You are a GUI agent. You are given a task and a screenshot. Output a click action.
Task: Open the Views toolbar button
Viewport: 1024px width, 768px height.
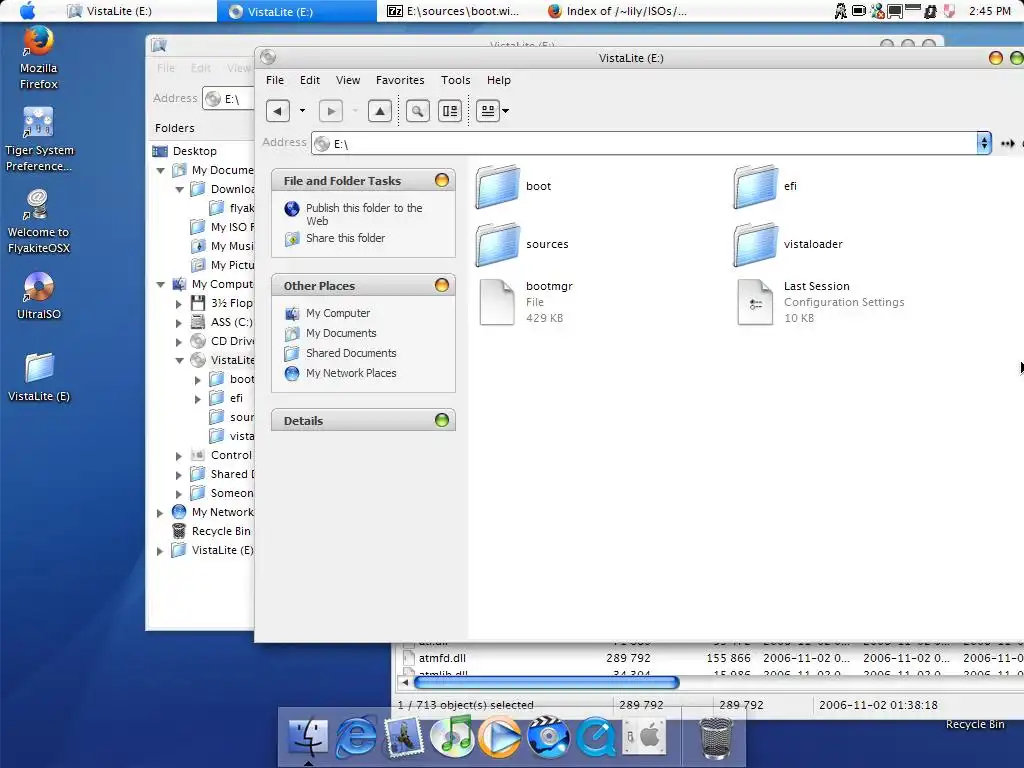point(487,111)
